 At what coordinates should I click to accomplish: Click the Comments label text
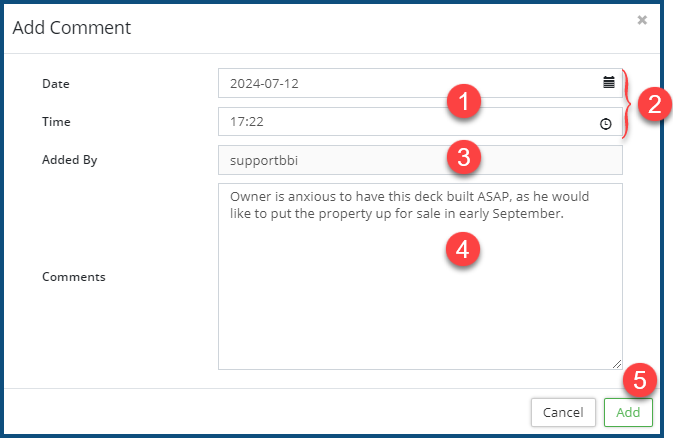74,277
